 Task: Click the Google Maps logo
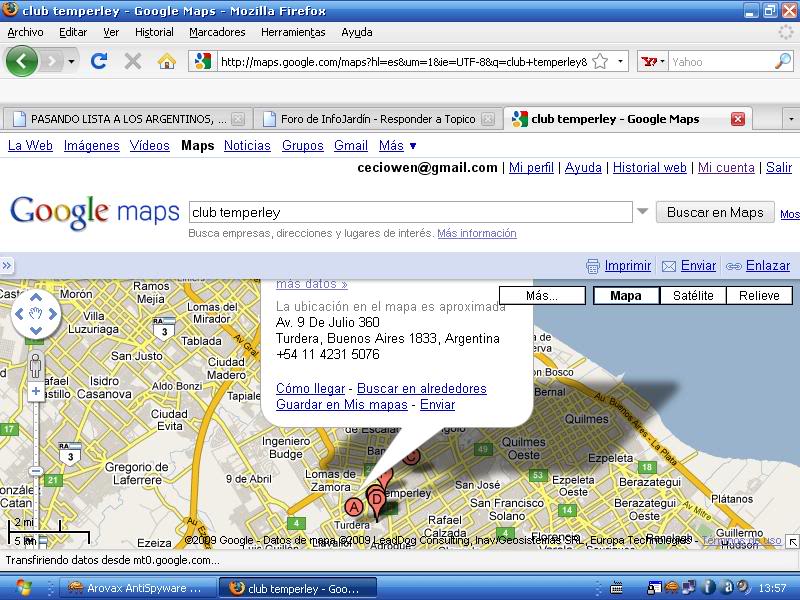point(95,212)
